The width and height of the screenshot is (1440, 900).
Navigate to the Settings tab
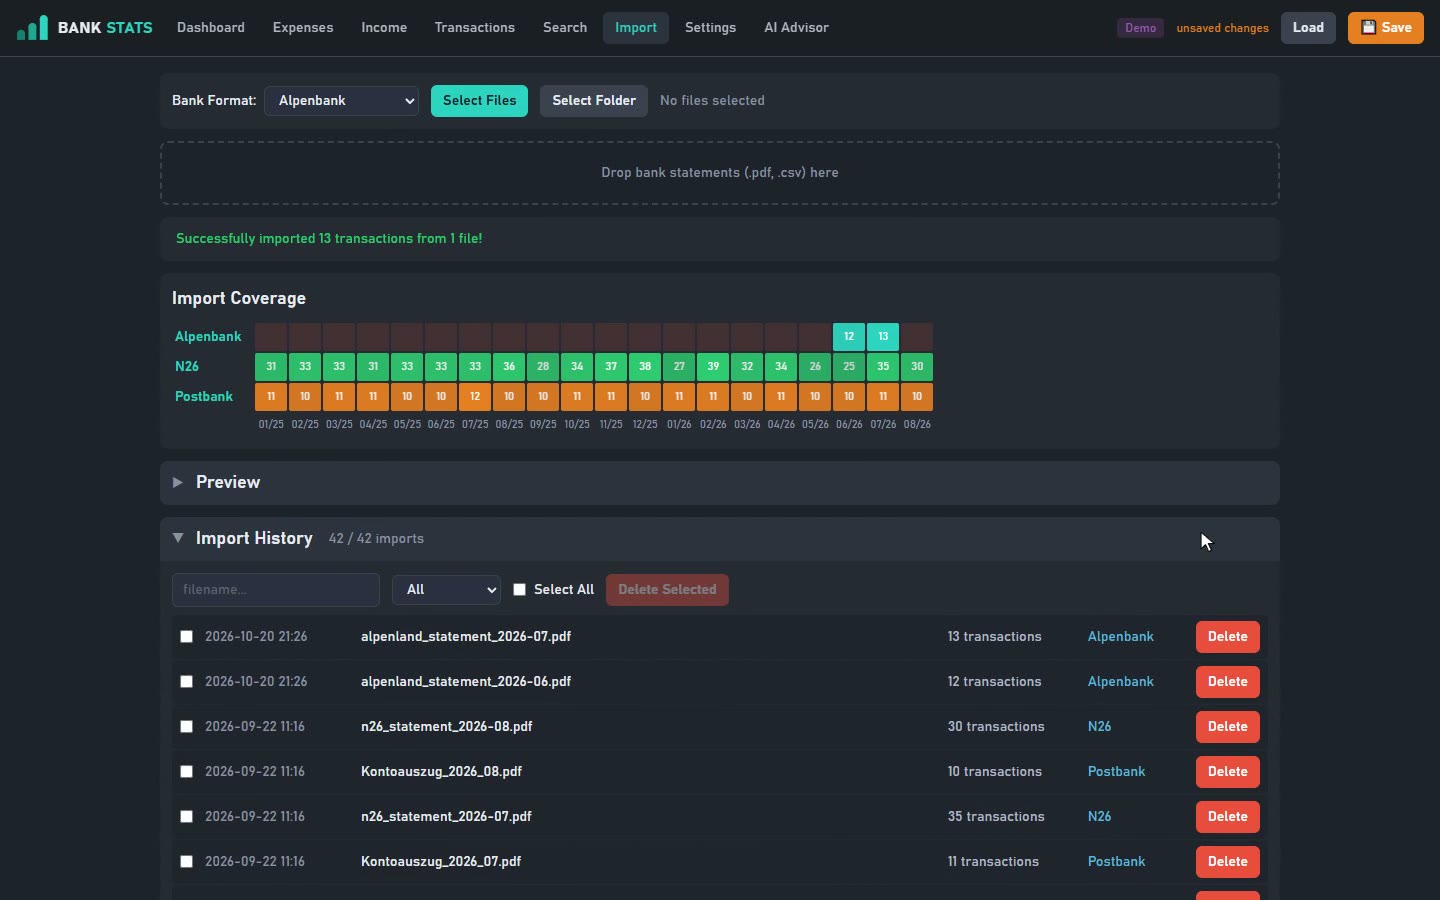point(711,28)
